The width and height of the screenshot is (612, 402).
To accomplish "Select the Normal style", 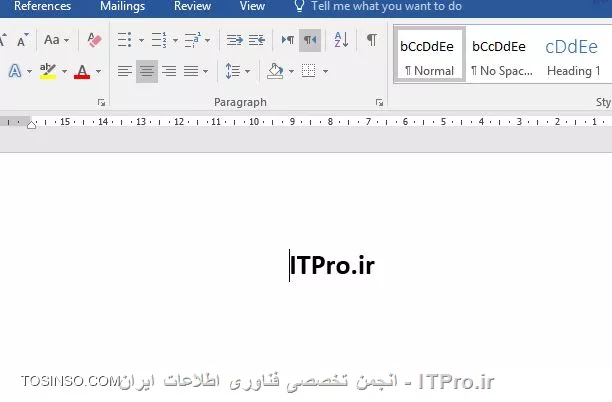I will tap(429, 54).
